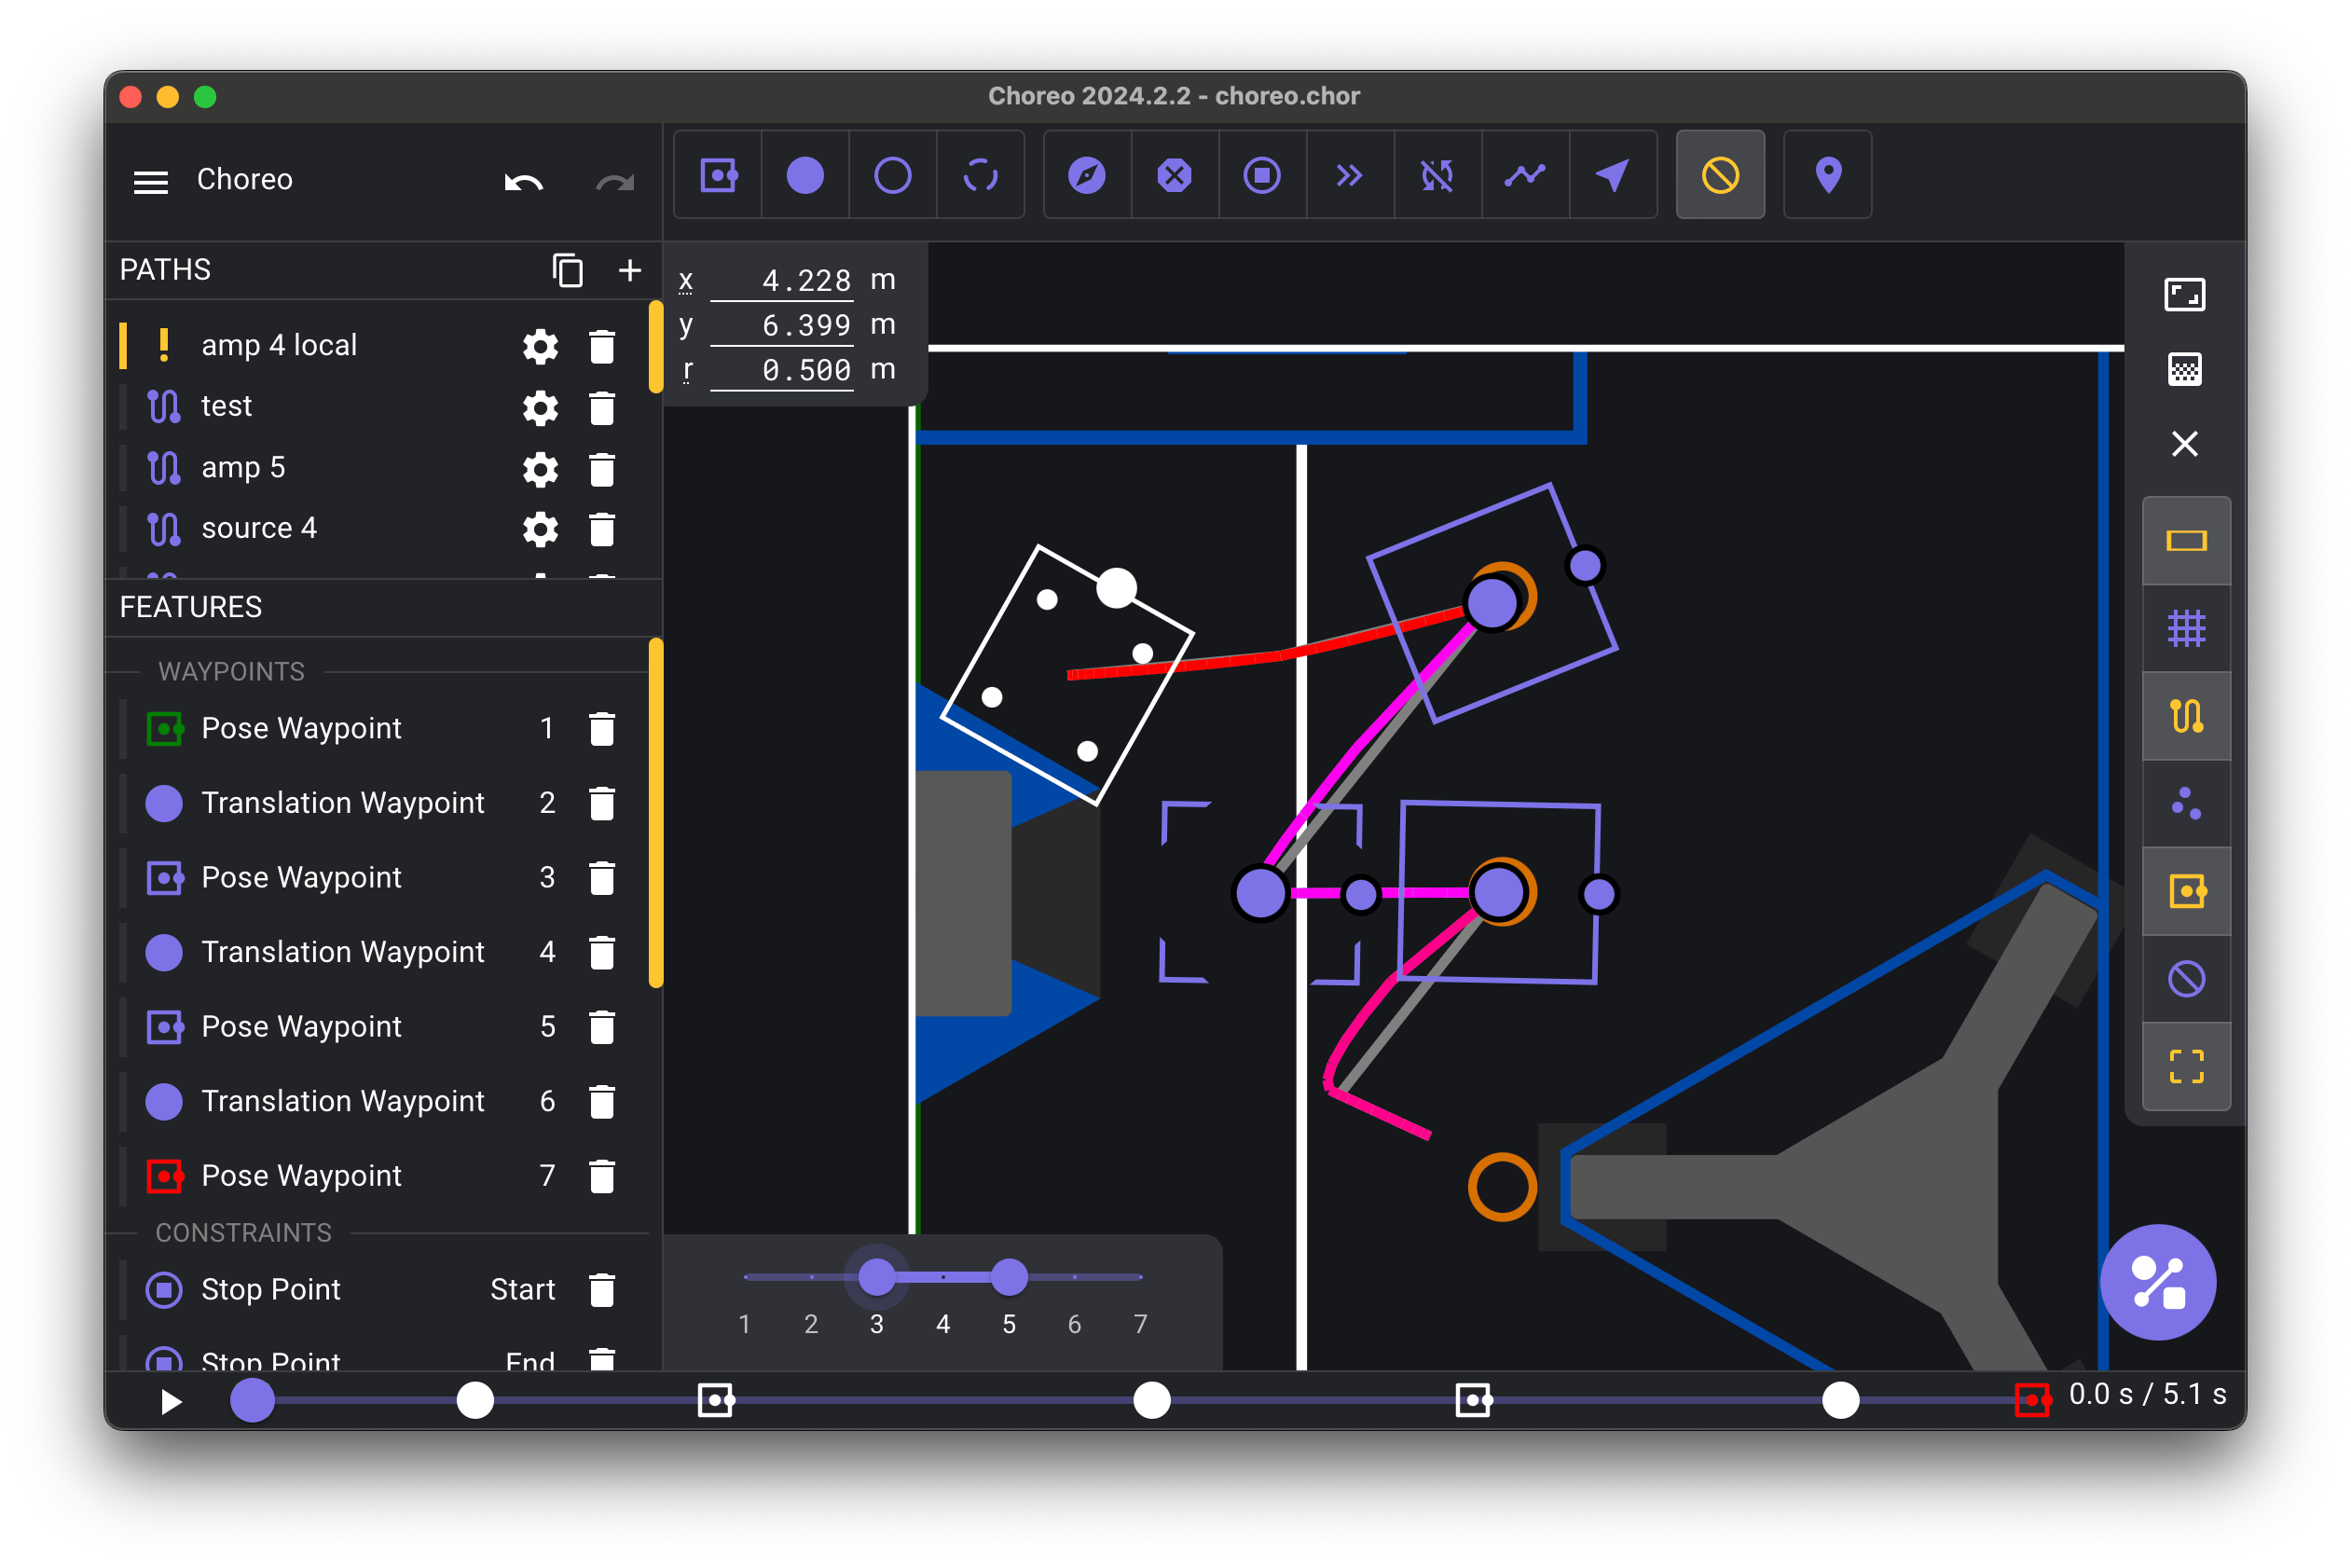
Task: Click handle at waypoint 5 on range slider
Action: pos(1009,1277)
